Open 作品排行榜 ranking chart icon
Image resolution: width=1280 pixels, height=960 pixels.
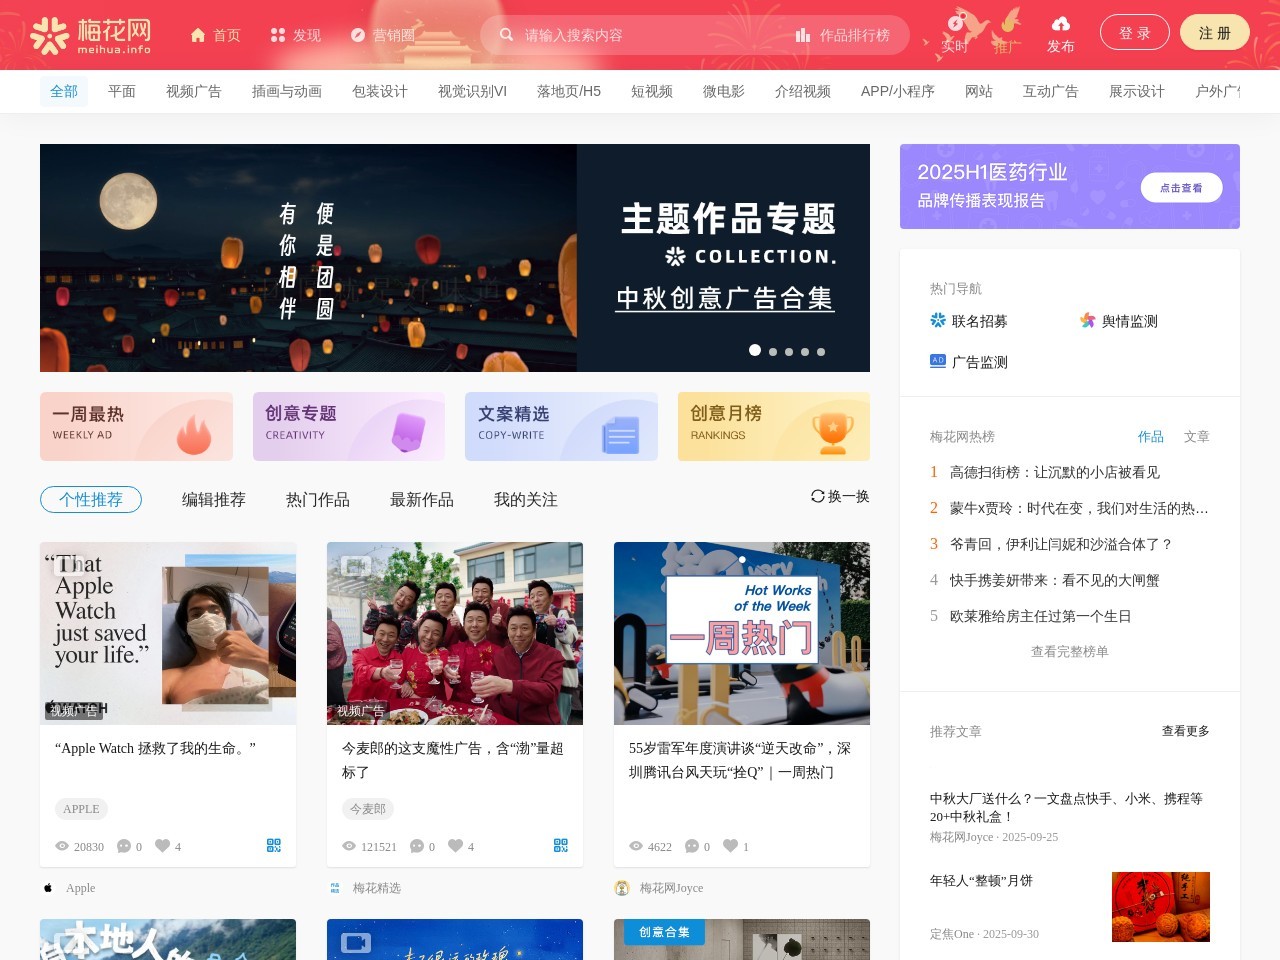(802, 35)
